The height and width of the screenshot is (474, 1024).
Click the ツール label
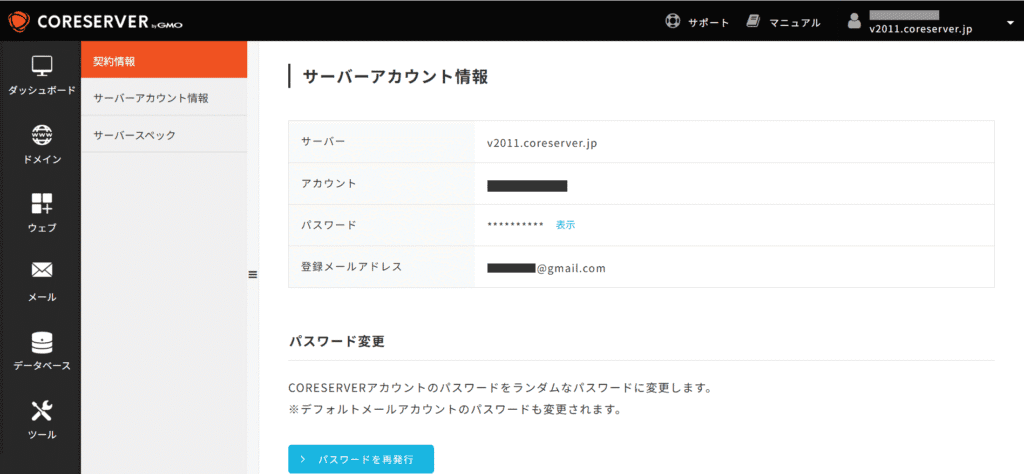tap(42, 435)
